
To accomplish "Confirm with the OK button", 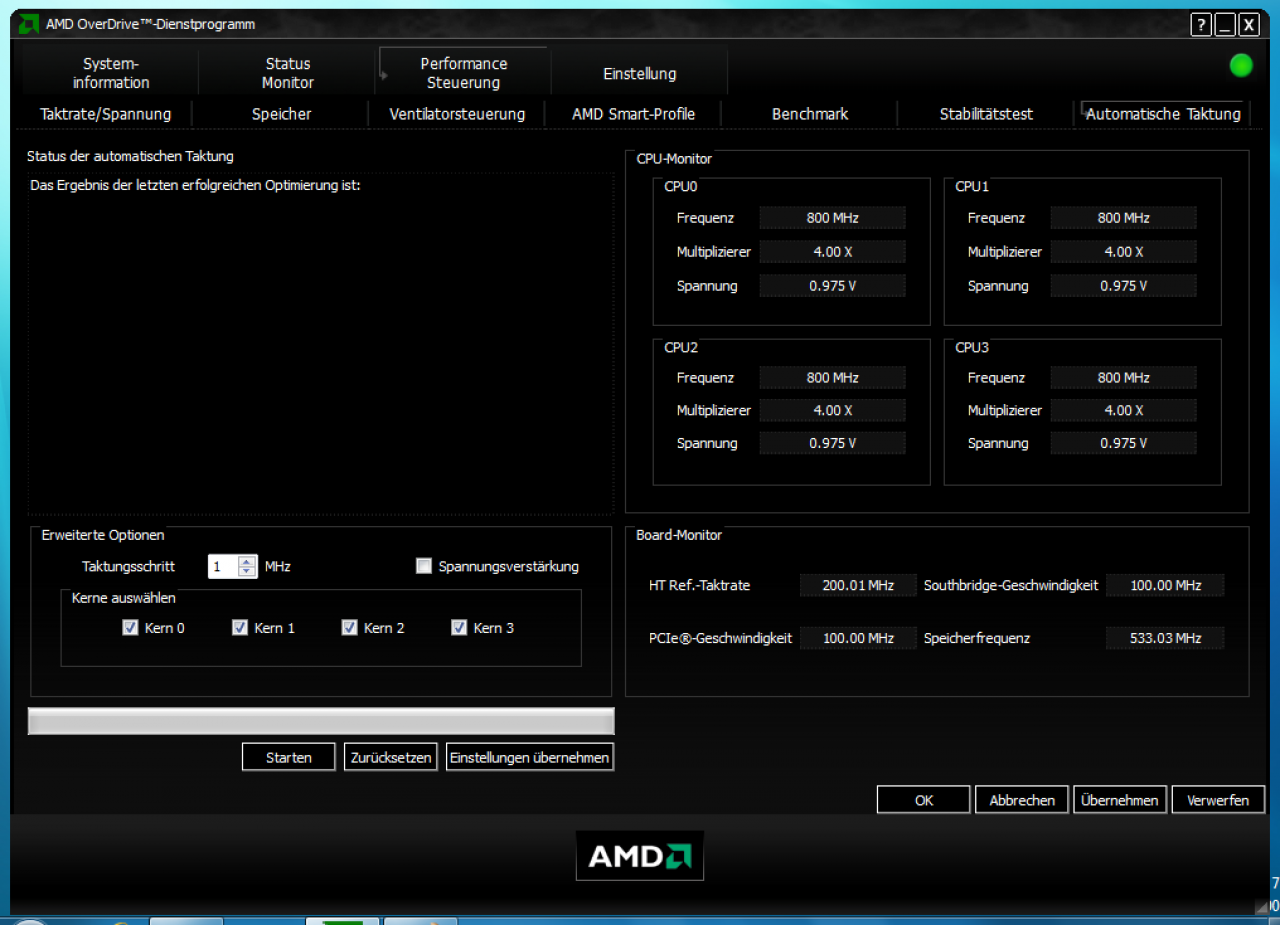I will point(924,800).
